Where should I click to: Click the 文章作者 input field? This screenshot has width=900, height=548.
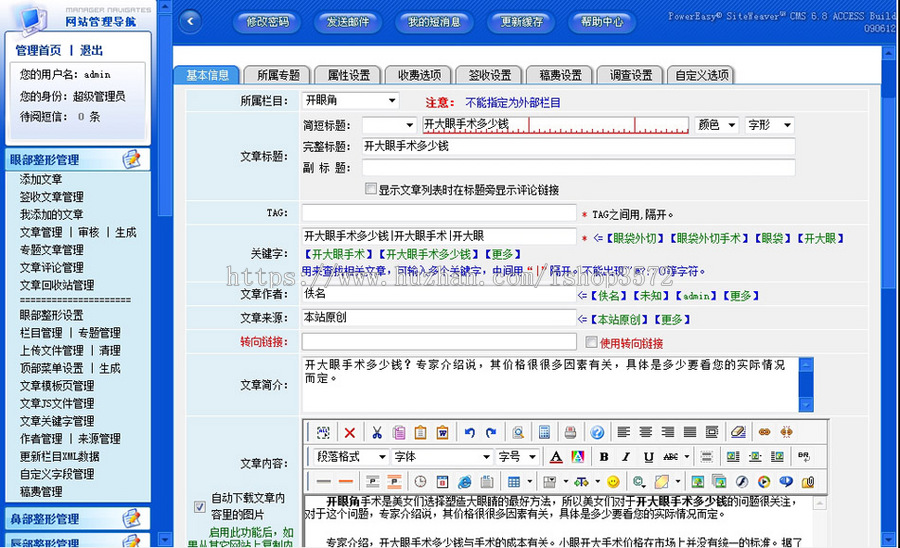[x=439, y=294]
